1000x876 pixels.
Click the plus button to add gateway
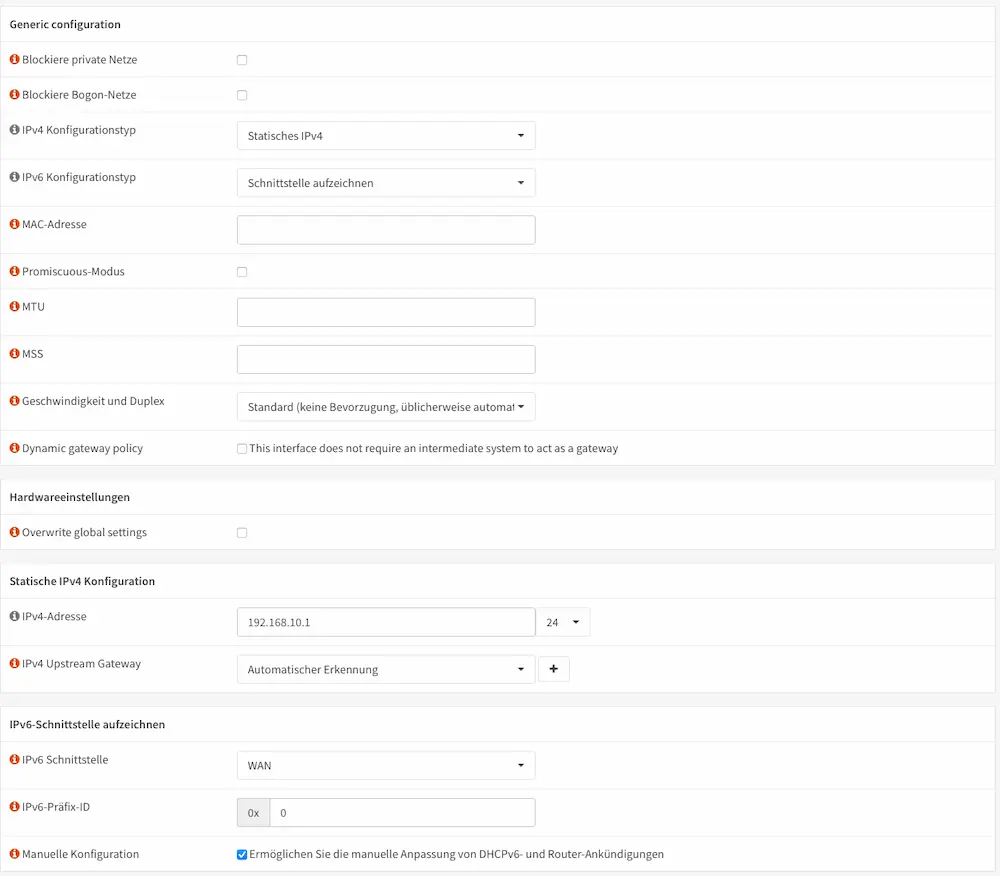554,670
